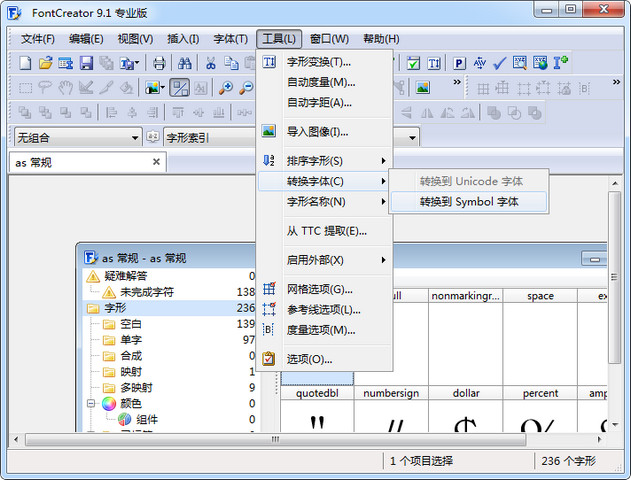Select the 多映射 folder in tree
Screen dimensions: 631x480
(136, 387)
